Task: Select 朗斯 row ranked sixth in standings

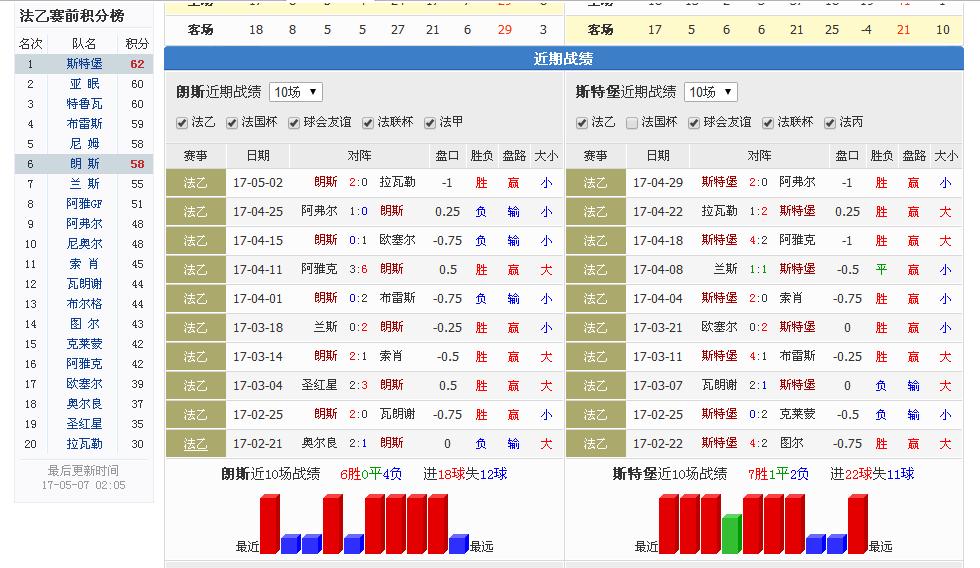Action: point(84,164)
